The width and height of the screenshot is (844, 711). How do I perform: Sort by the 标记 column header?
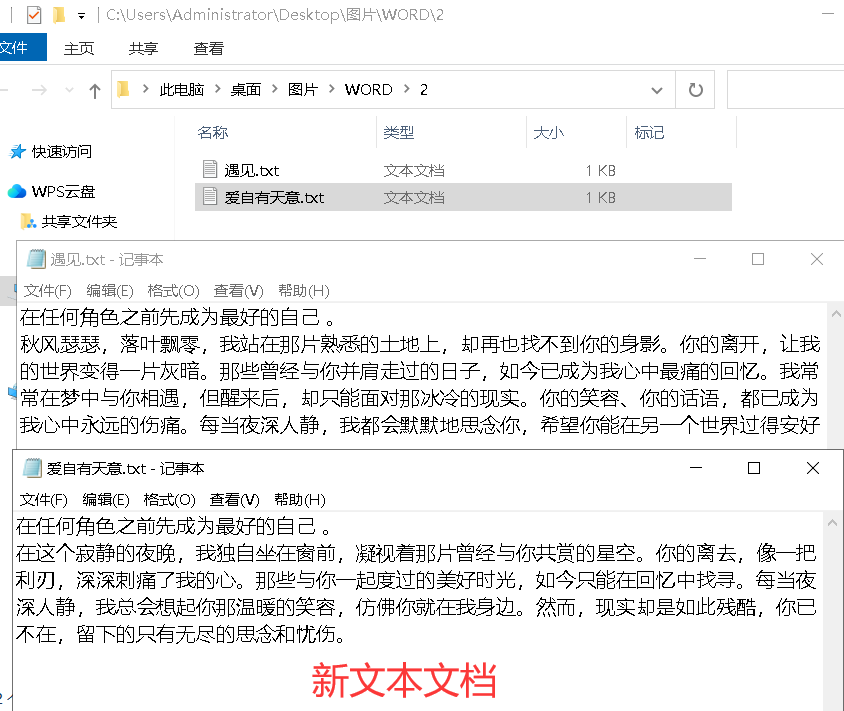pos(649,132)
